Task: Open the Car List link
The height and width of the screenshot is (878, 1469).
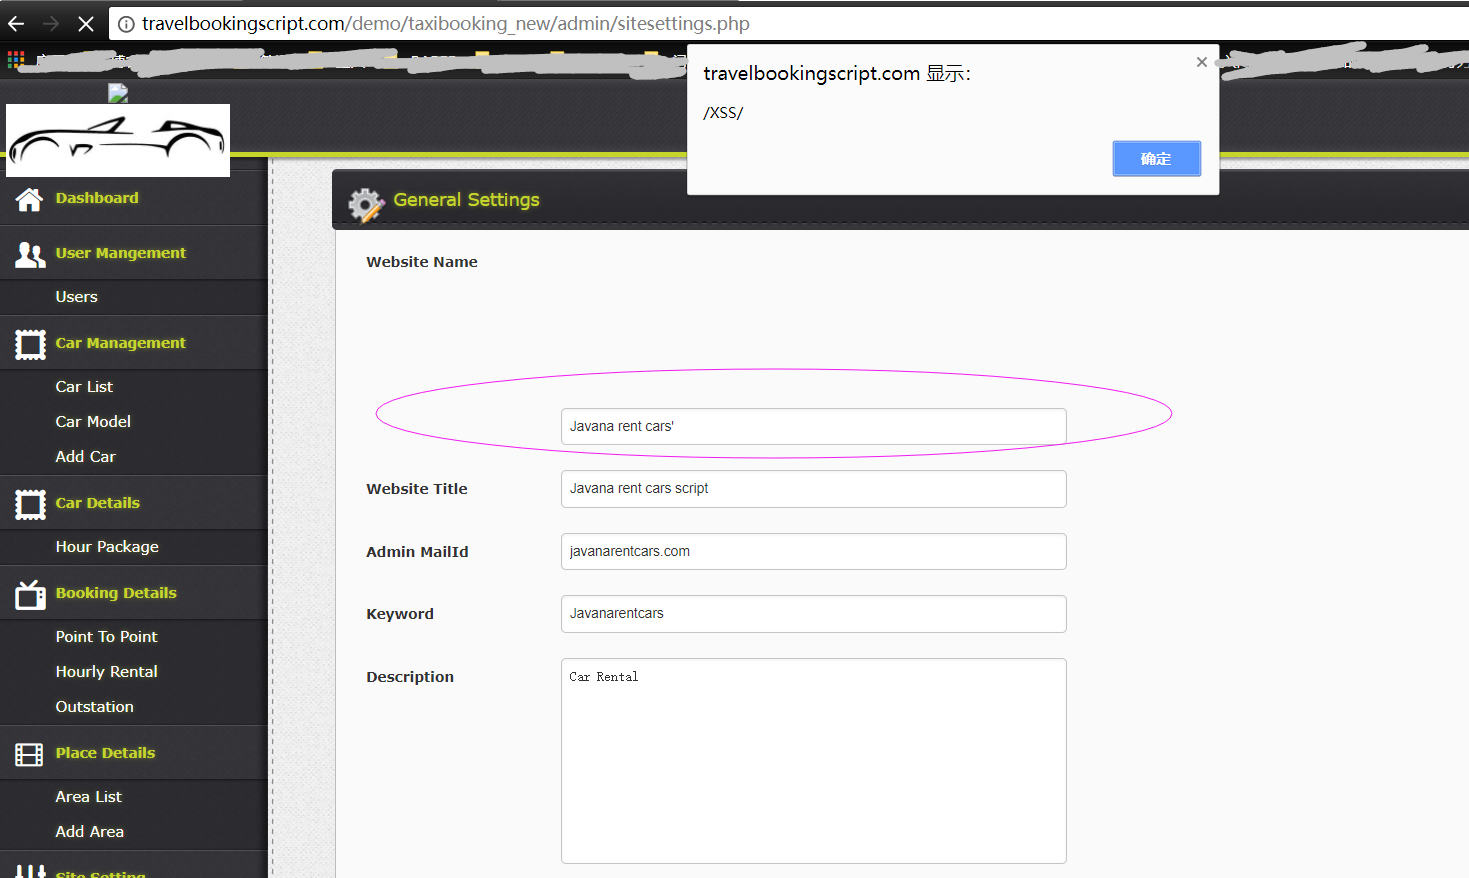Action: (x=84, y=387)
